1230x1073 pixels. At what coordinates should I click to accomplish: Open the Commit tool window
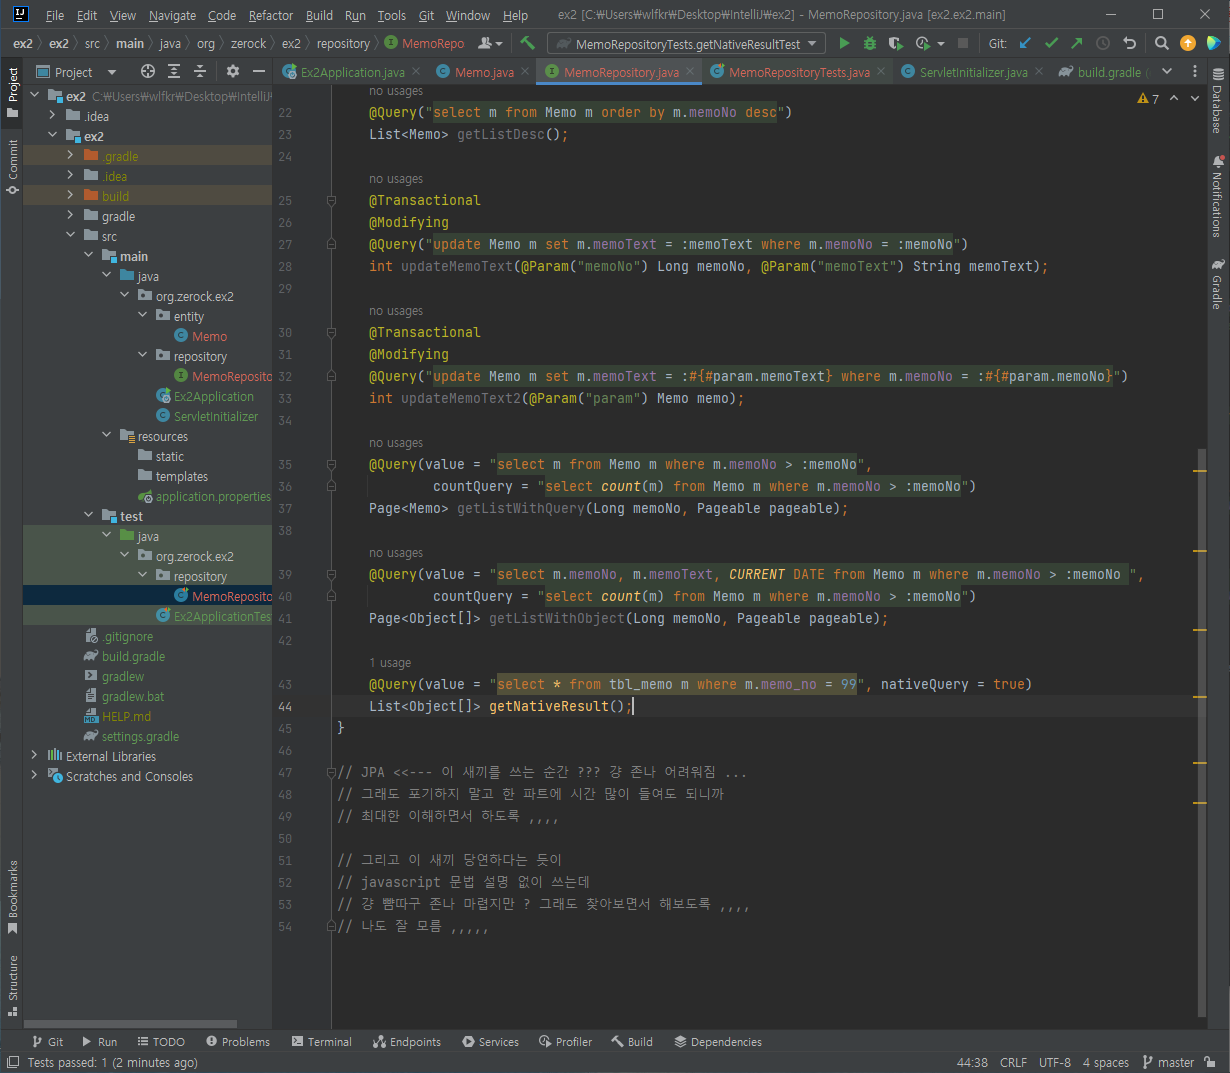pyautogui.click(x=12, y=166)
